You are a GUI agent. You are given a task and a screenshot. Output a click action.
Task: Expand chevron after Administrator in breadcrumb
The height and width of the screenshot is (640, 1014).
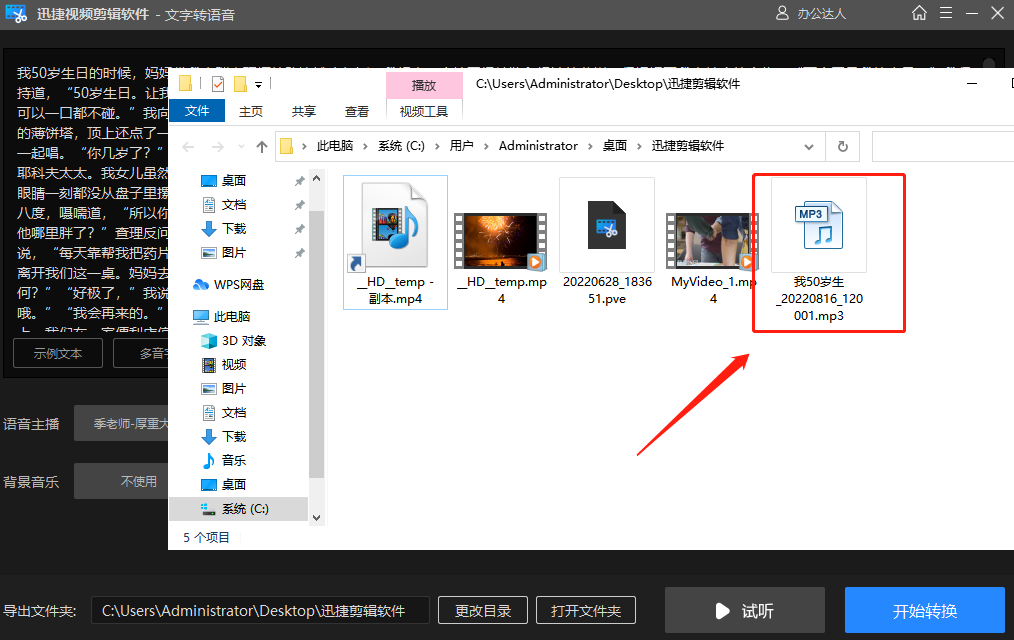click(x=590, y=147)
